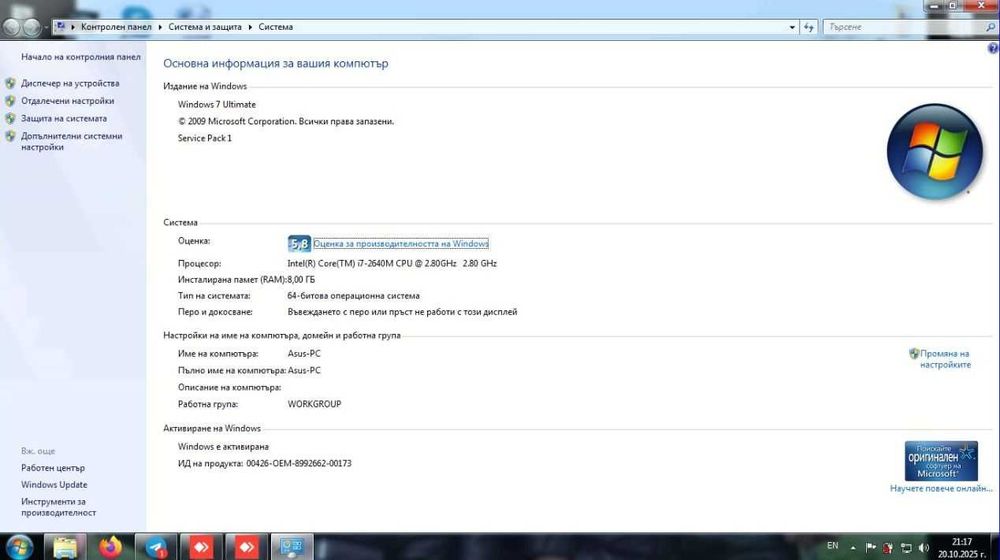
Task: Open Научете повече онлайн link
Action: (x=941, y=489)
